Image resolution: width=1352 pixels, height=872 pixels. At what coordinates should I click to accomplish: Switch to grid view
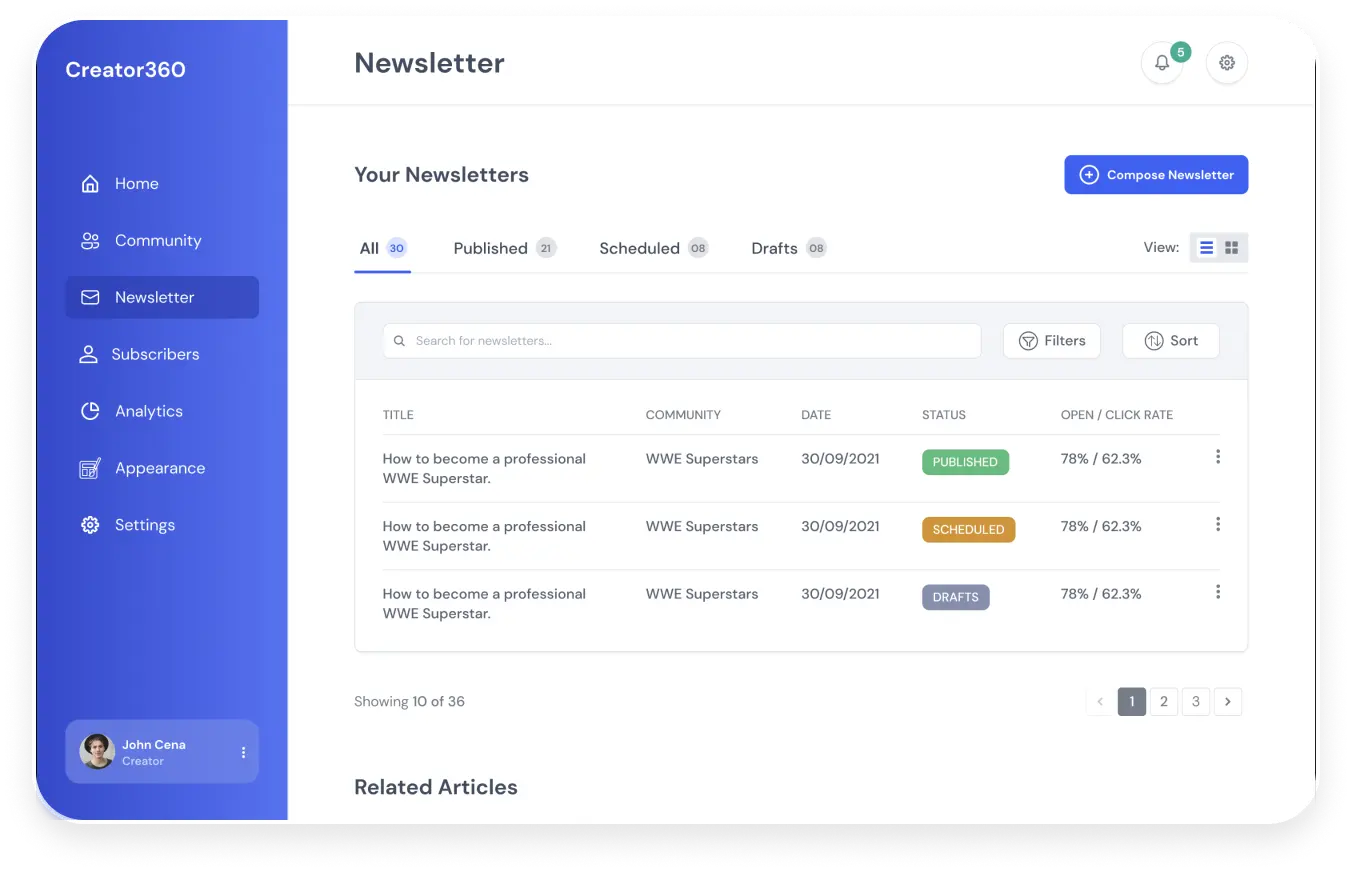tap(1232, 248)
